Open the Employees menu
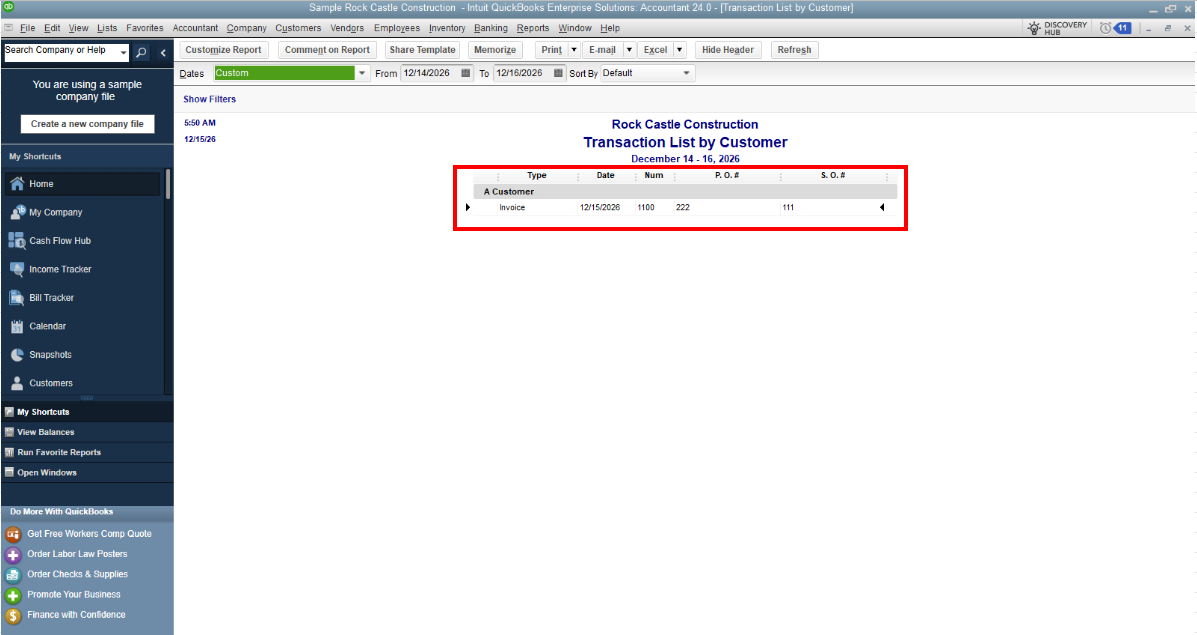Image resolution: width=1197 pixels, height=635 pixels. click(x=396, y=28)
